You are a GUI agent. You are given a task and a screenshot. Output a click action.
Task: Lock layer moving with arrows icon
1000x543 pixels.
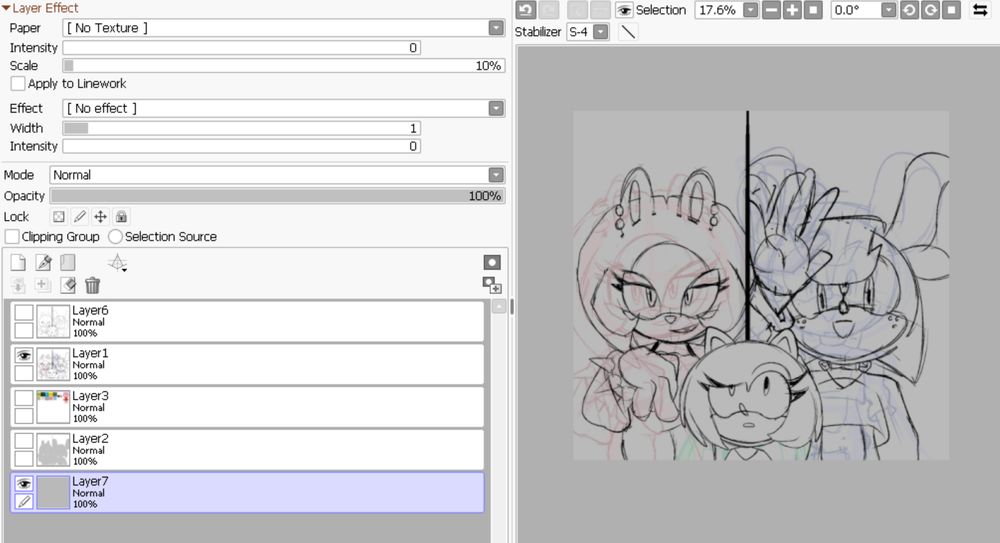coord(100,217)
